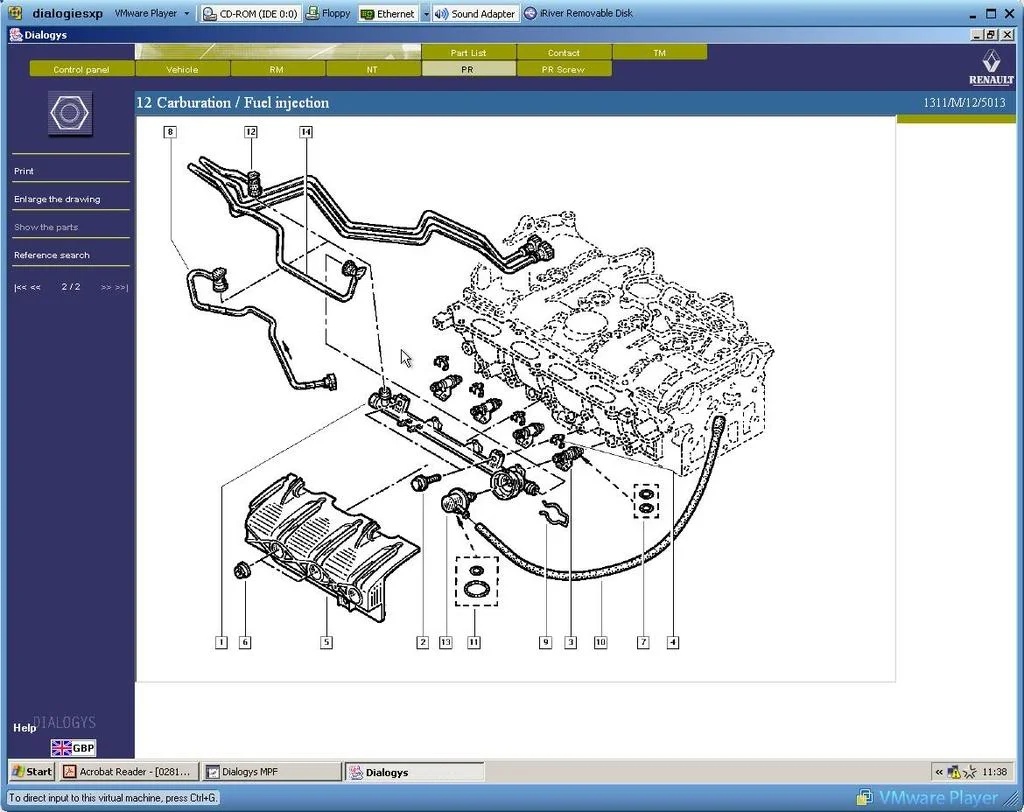Select part callout 10 in drawing
The image size is (1024, 812).
pos(600,642)
